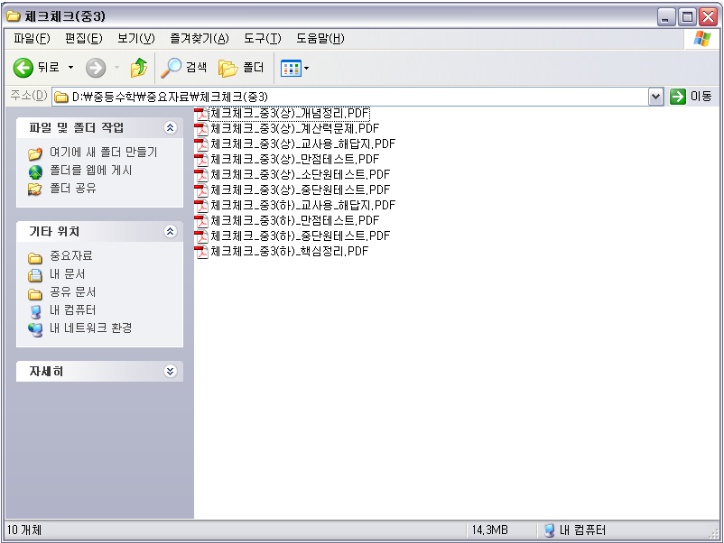This screenshot has height=543, width=724.
Task: Click the 이동 go button
Action: (691, 97)
